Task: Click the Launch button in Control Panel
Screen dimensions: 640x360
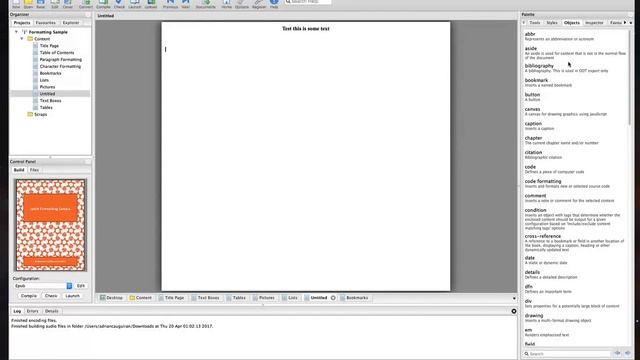Action: click(x=72, y=296)
